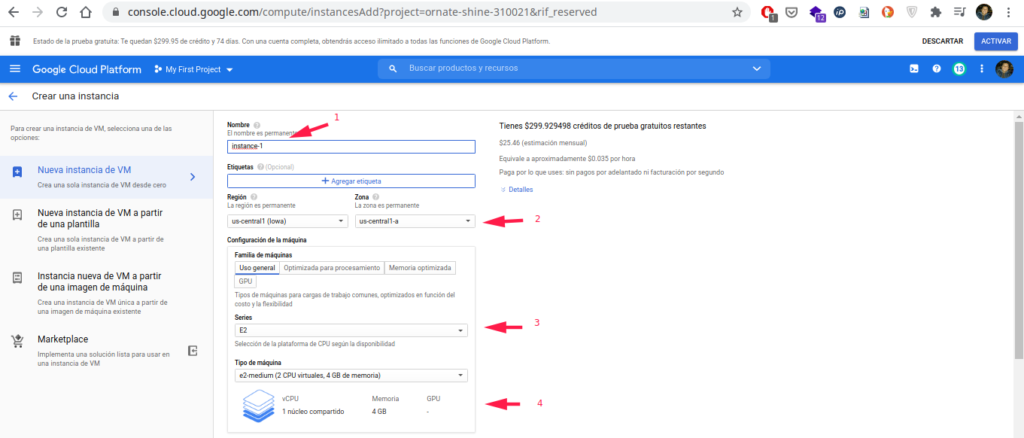This screenshot has width=1024, height=438.
Task: Click help icon next to Nombre label
Action: coord(257,125)
